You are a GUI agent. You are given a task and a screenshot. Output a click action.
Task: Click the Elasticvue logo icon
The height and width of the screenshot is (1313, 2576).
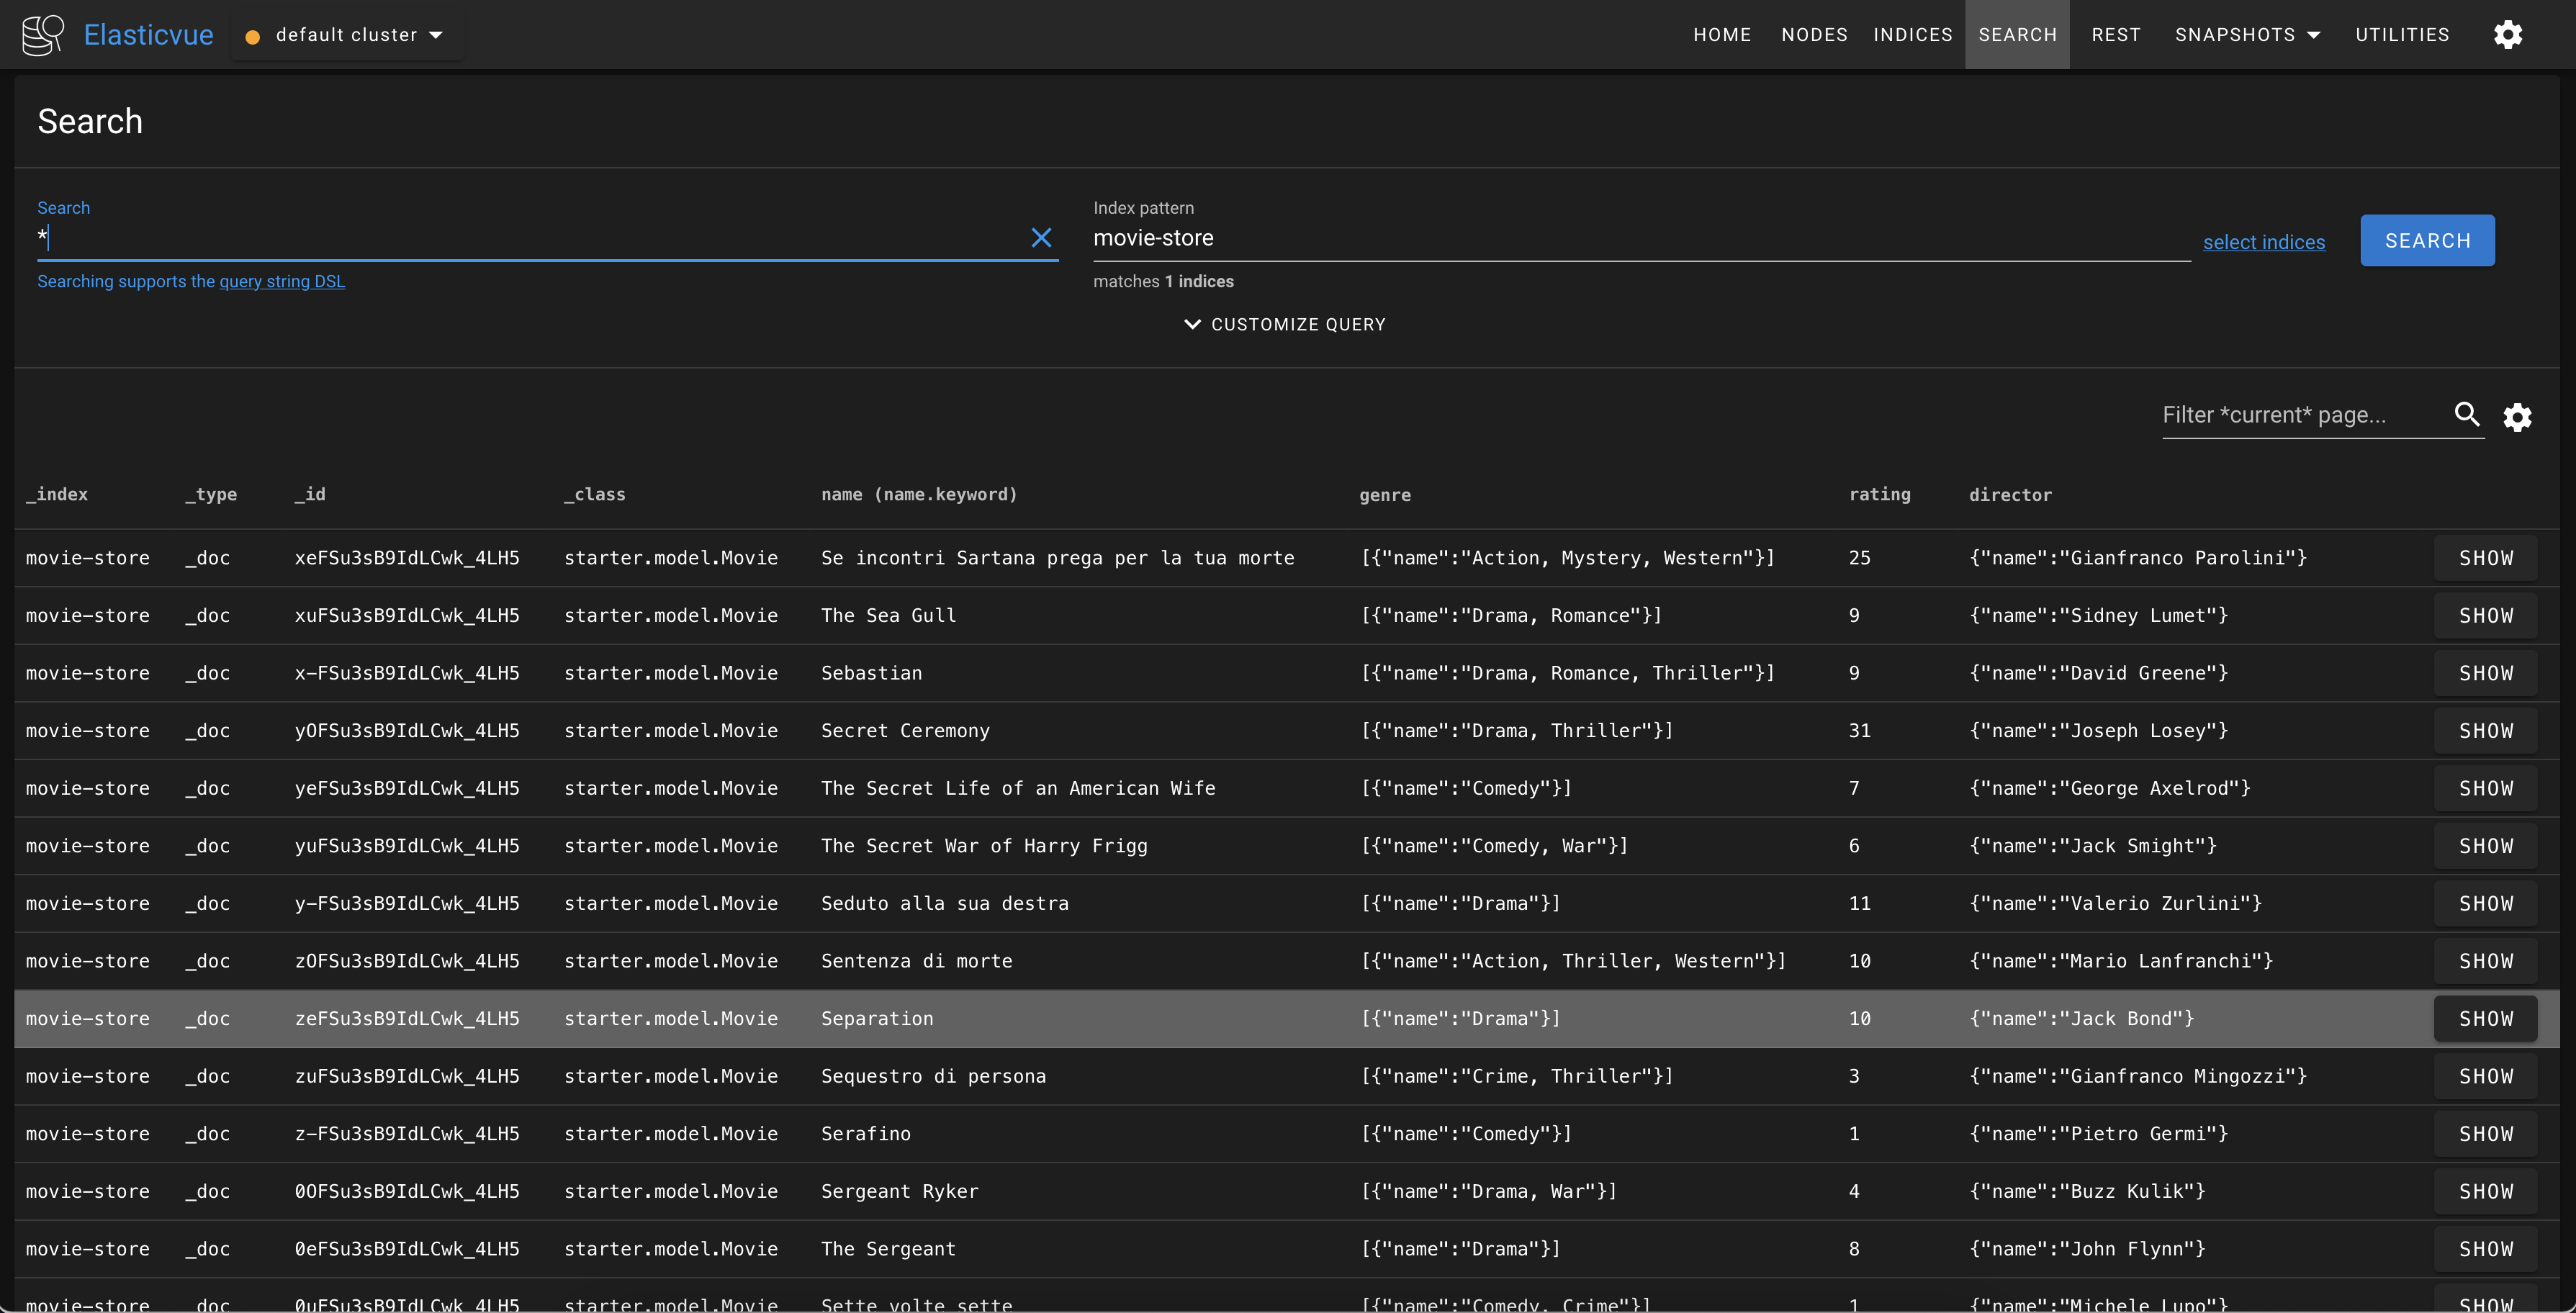coord(43,35)
